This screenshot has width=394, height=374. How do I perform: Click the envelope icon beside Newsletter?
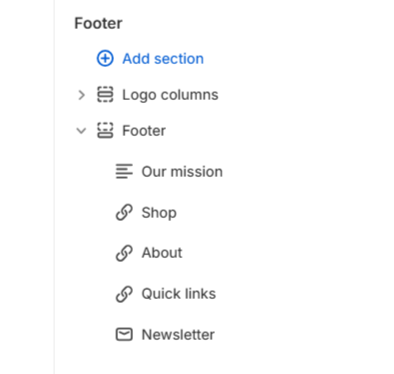124,334
